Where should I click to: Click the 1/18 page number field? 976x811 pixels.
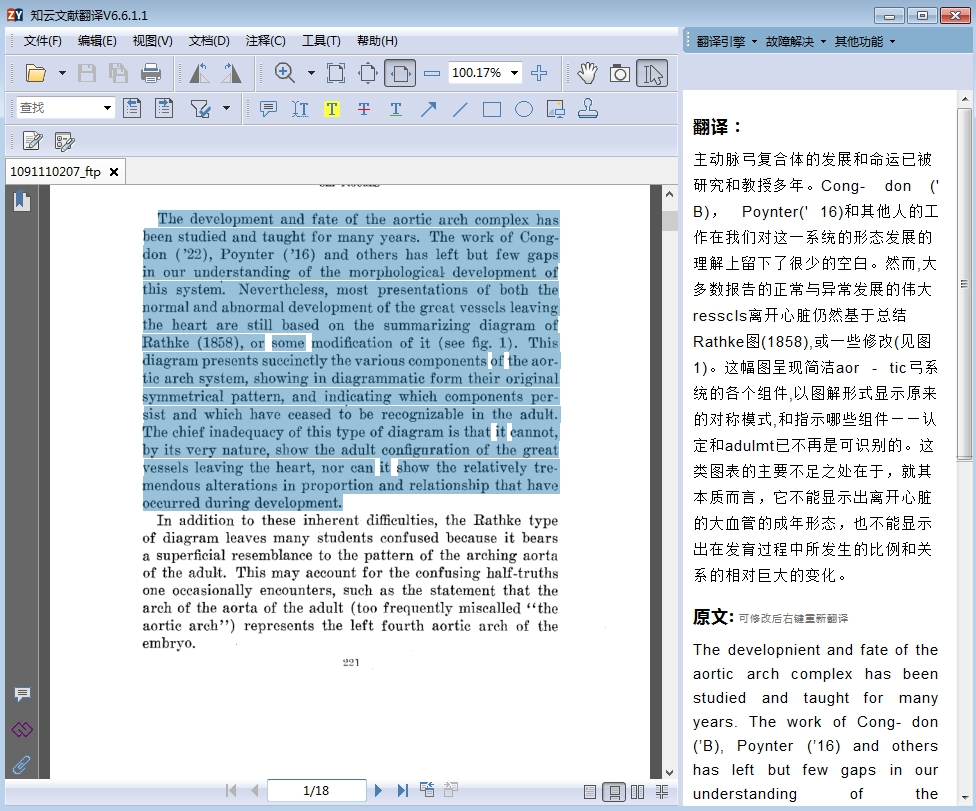click(316, 790)
